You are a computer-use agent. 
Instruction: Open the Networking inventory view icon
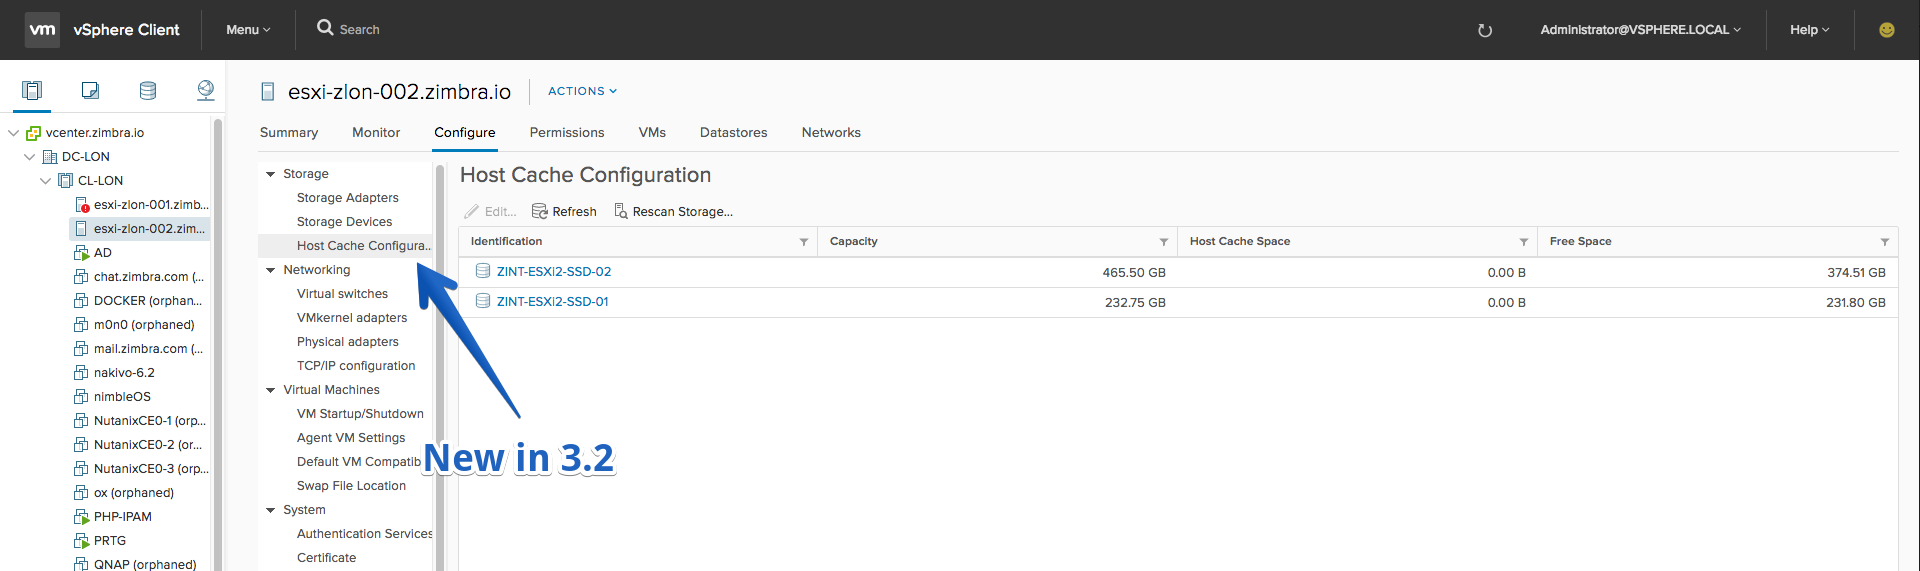[205, 91]
